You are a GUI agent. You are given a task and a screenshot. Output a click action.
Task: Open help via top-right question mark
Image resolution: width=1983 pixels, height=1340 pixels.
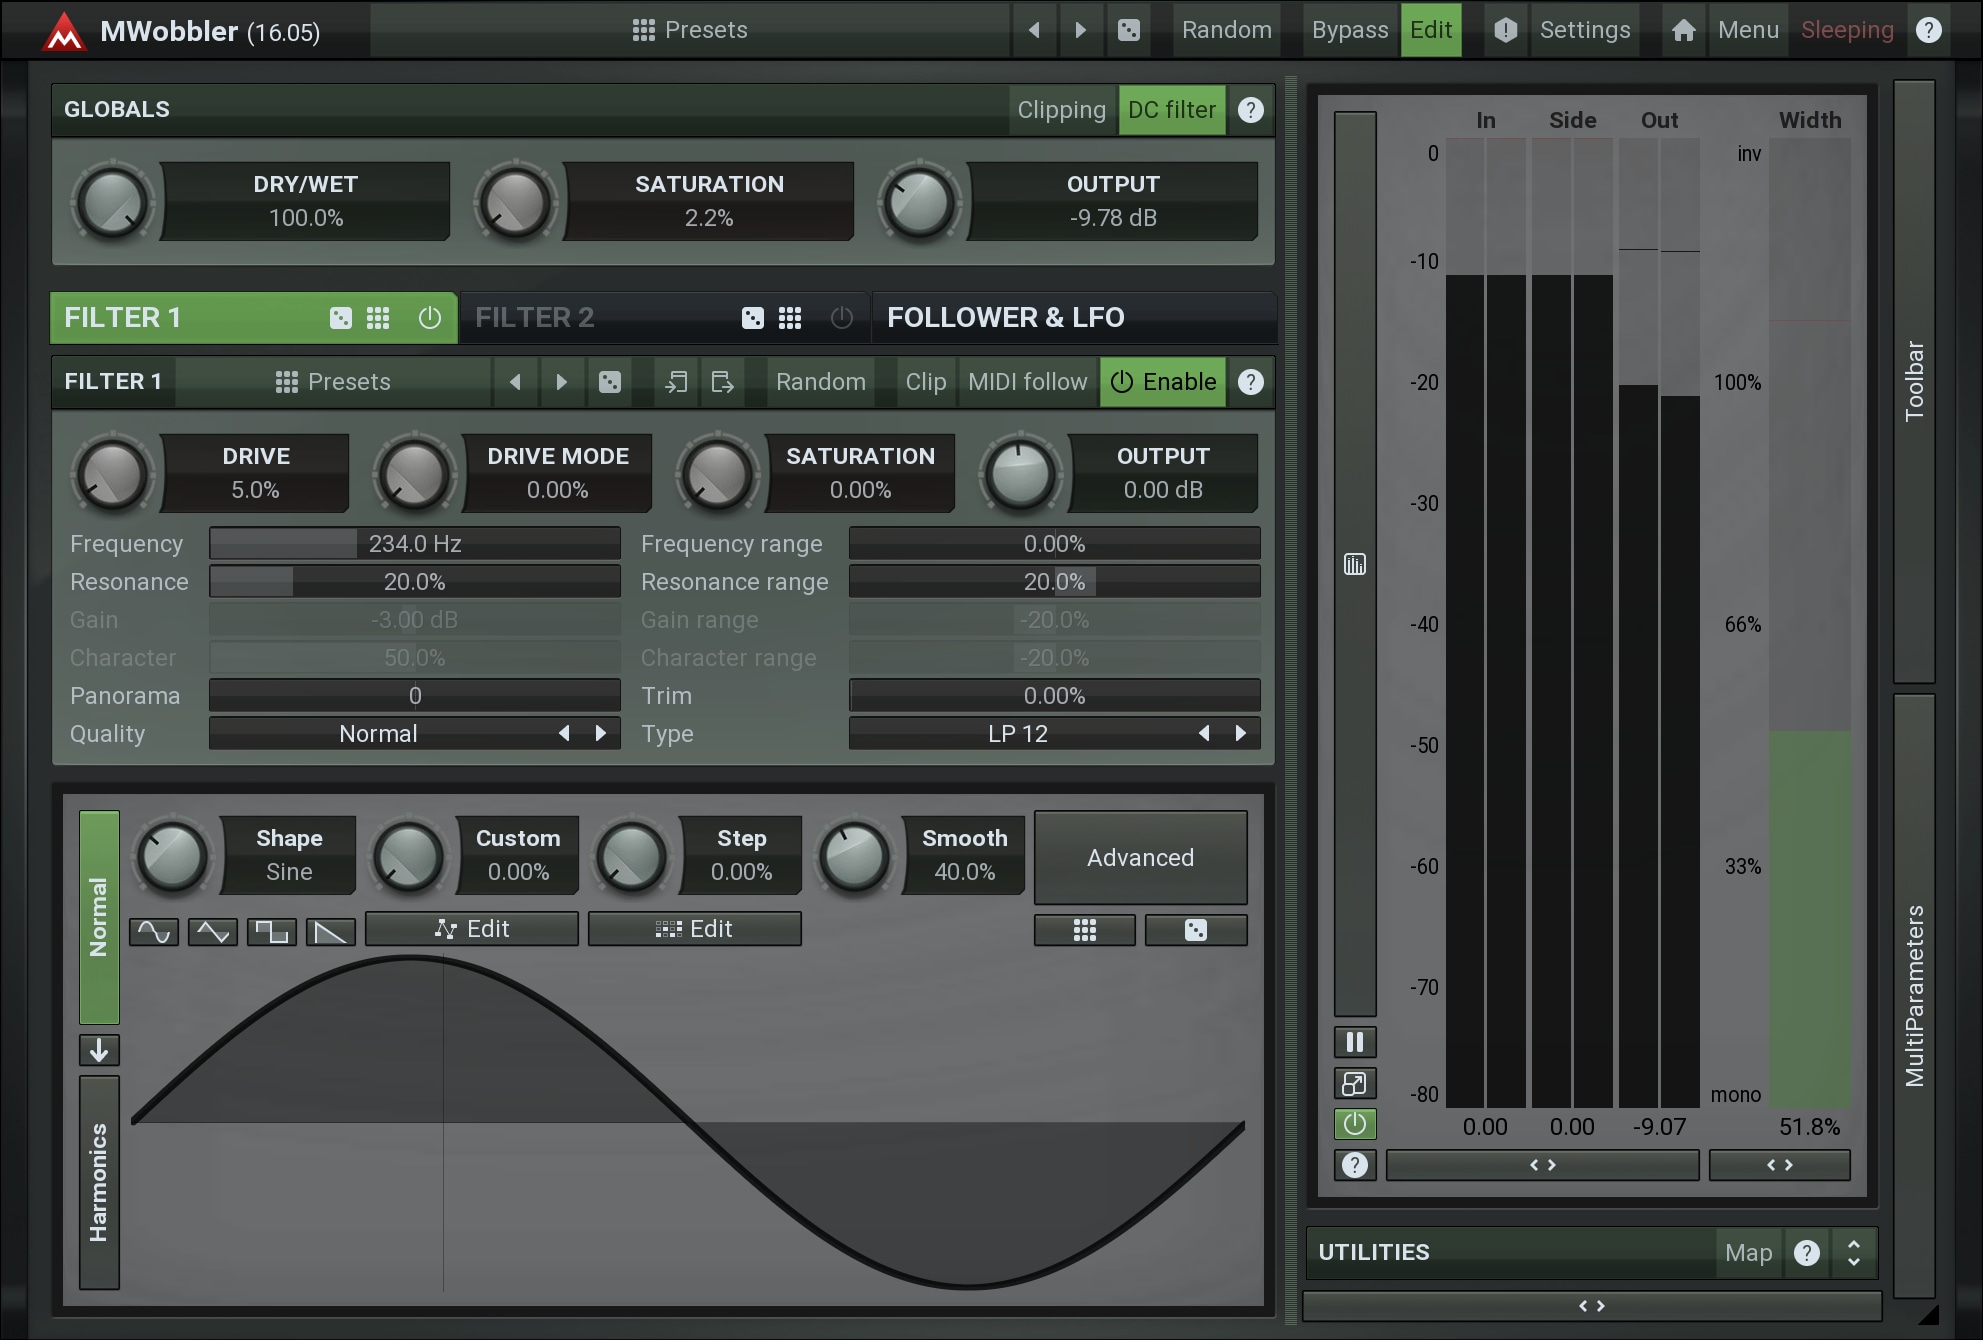(1929, 30)
